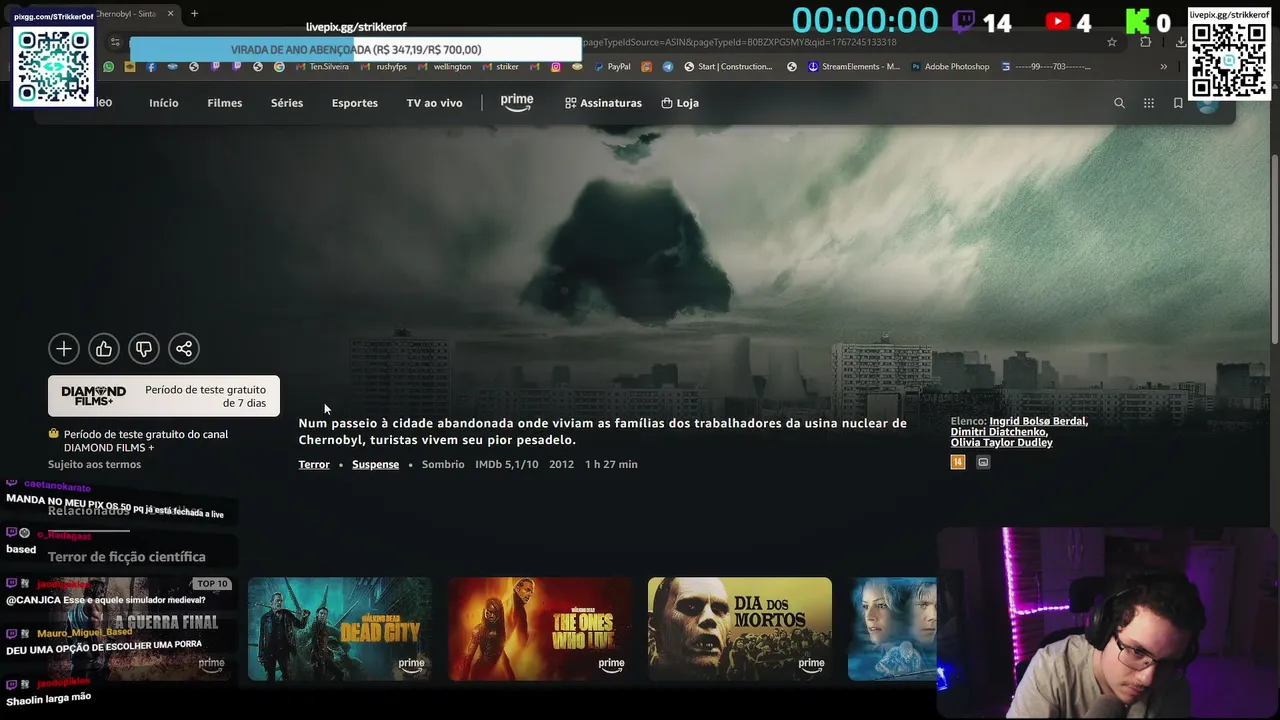The image size is (1280, 720).
Task: Open the Start | Construction bookmark
Action: coord(728,67)
